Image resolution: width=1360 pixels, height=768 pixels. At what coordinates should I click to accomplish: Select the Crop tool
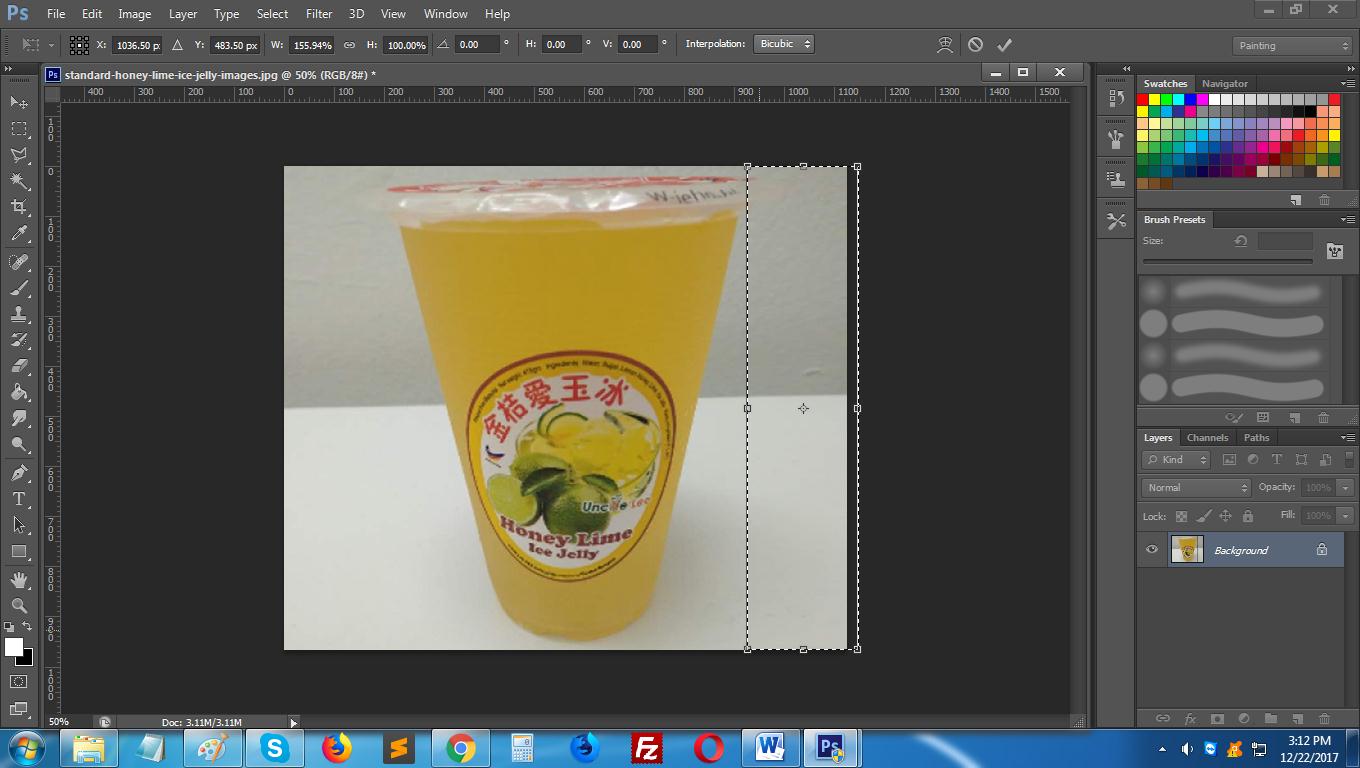tap(19, 207)
